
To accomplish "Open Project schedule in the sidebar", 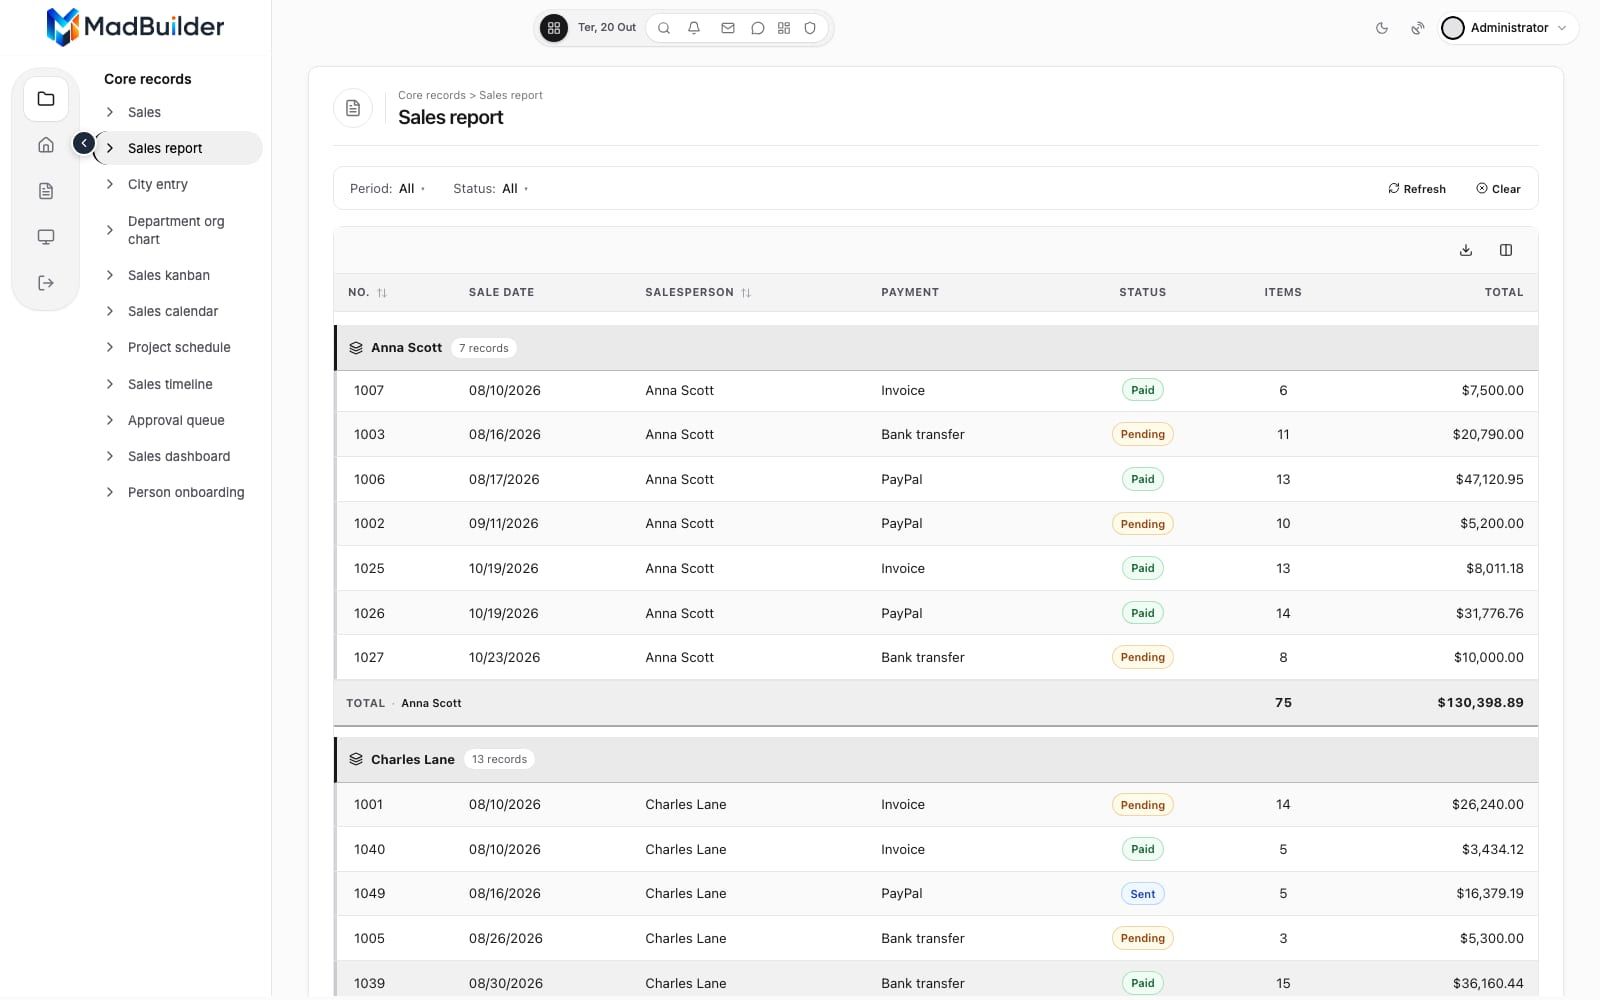I will pos(178,347).
